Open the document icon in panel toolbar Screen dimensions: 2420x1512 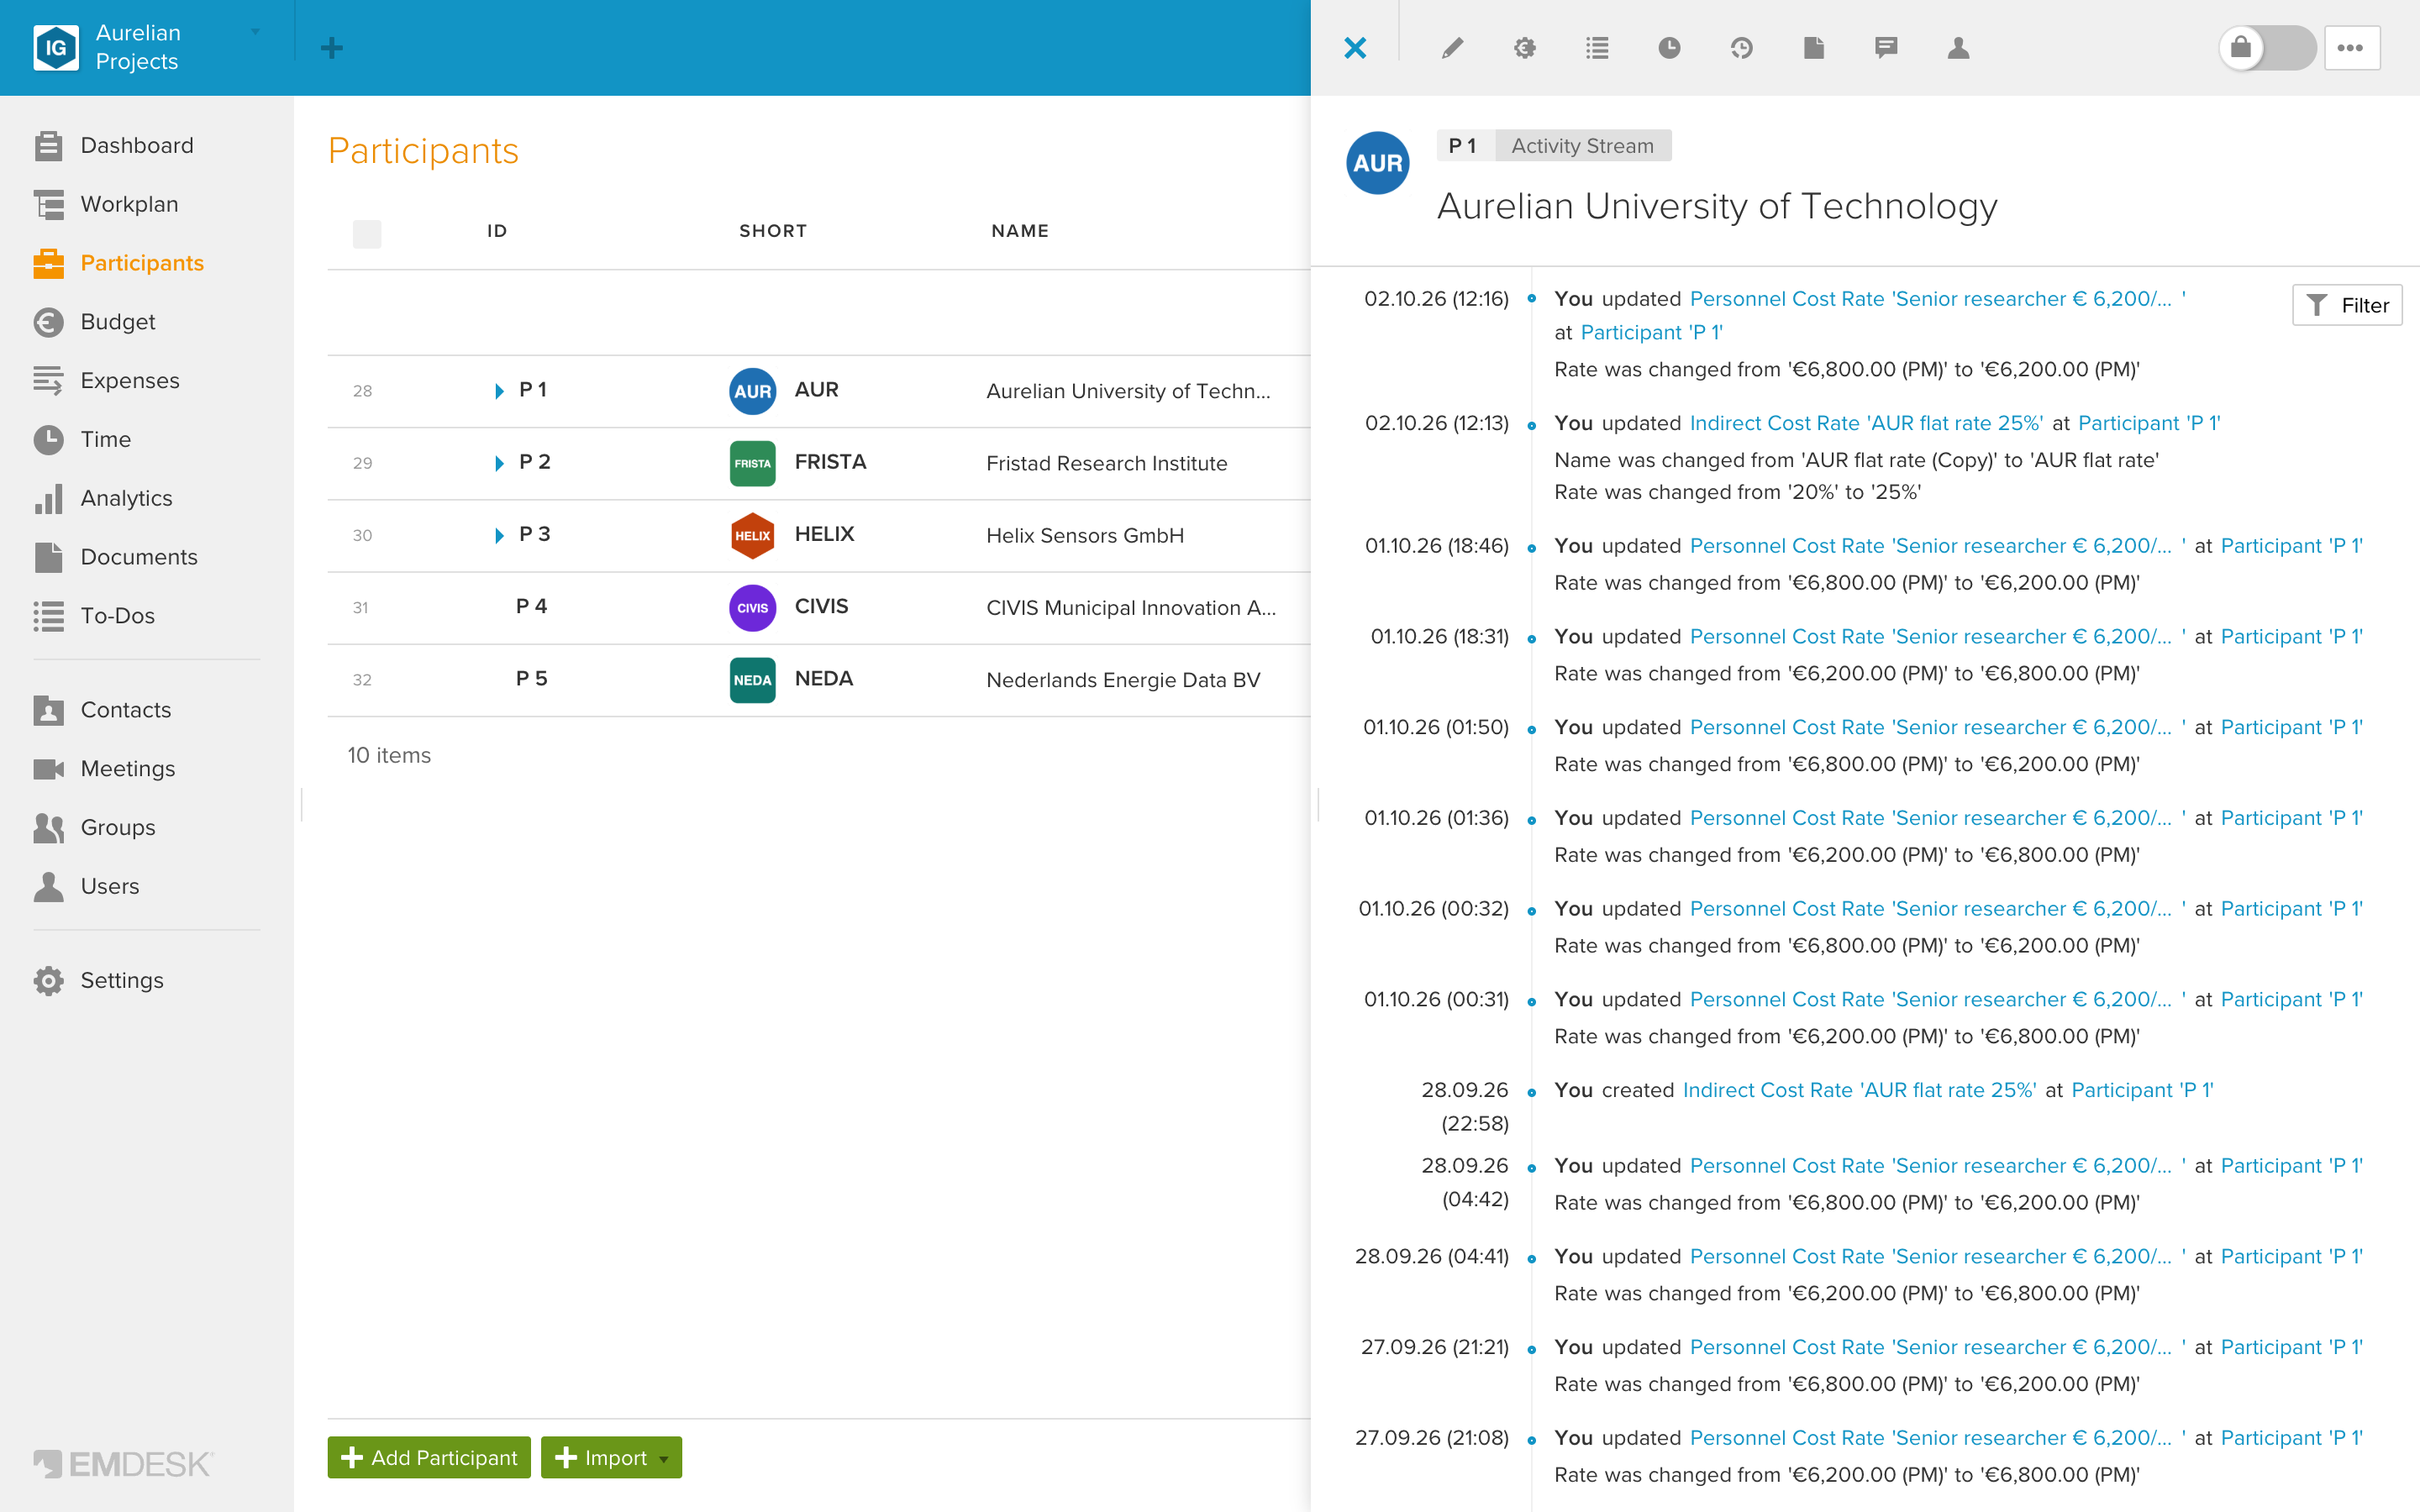click(x=1814, y=48)
